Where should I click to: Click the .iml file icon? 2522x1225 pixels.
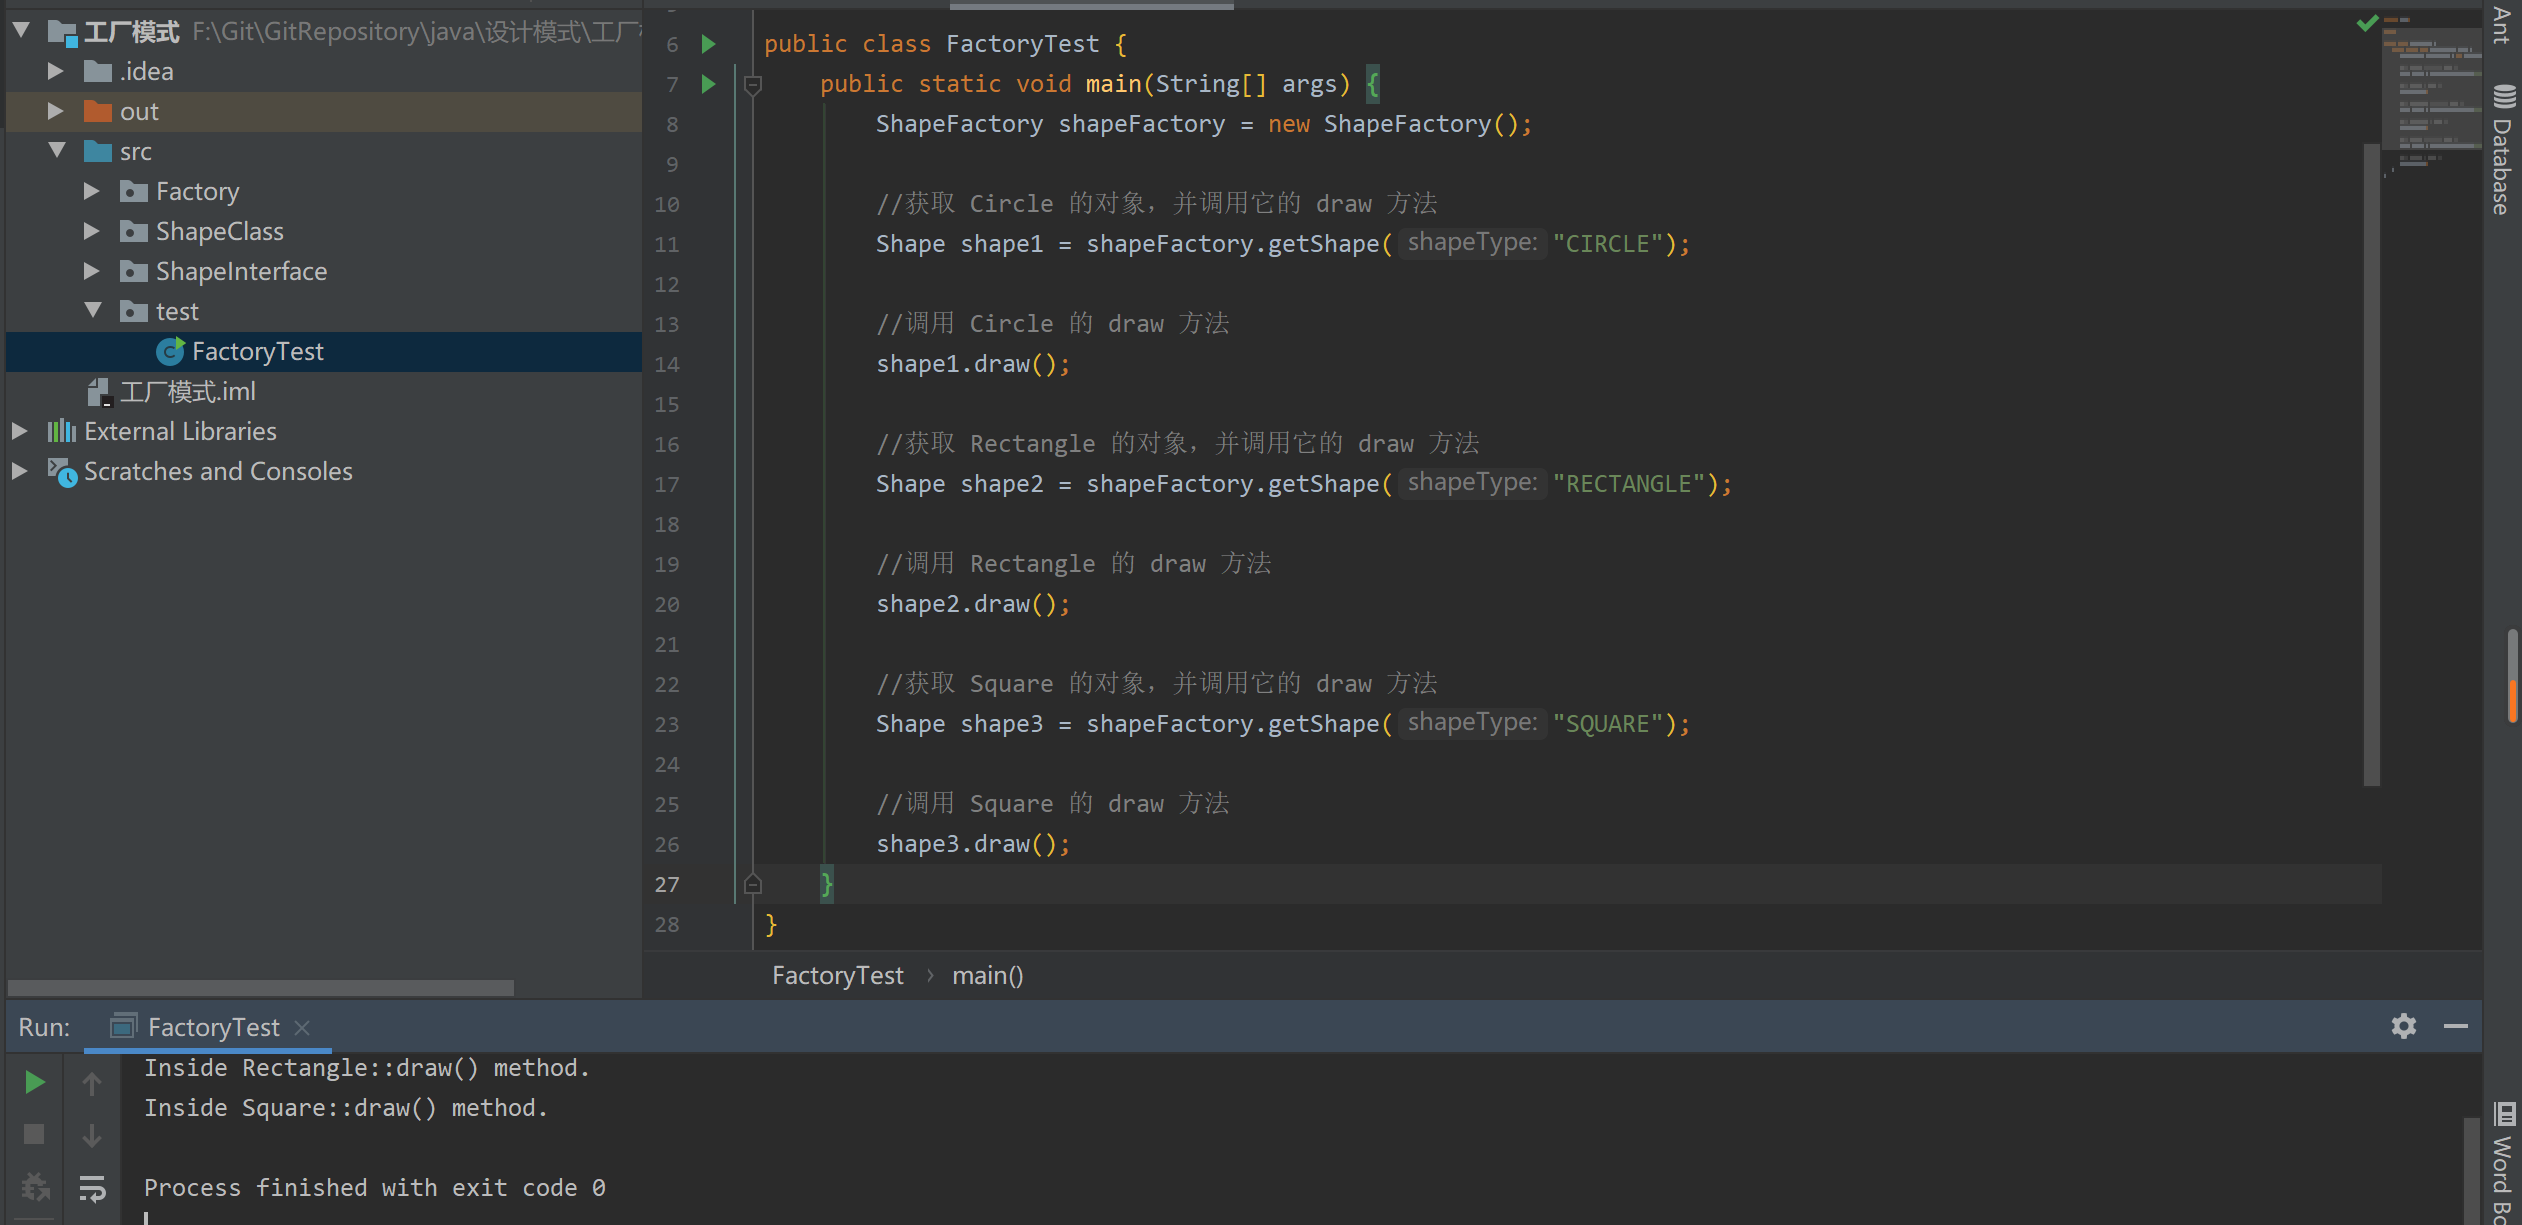pyautogui.click(x=99, y=392)
